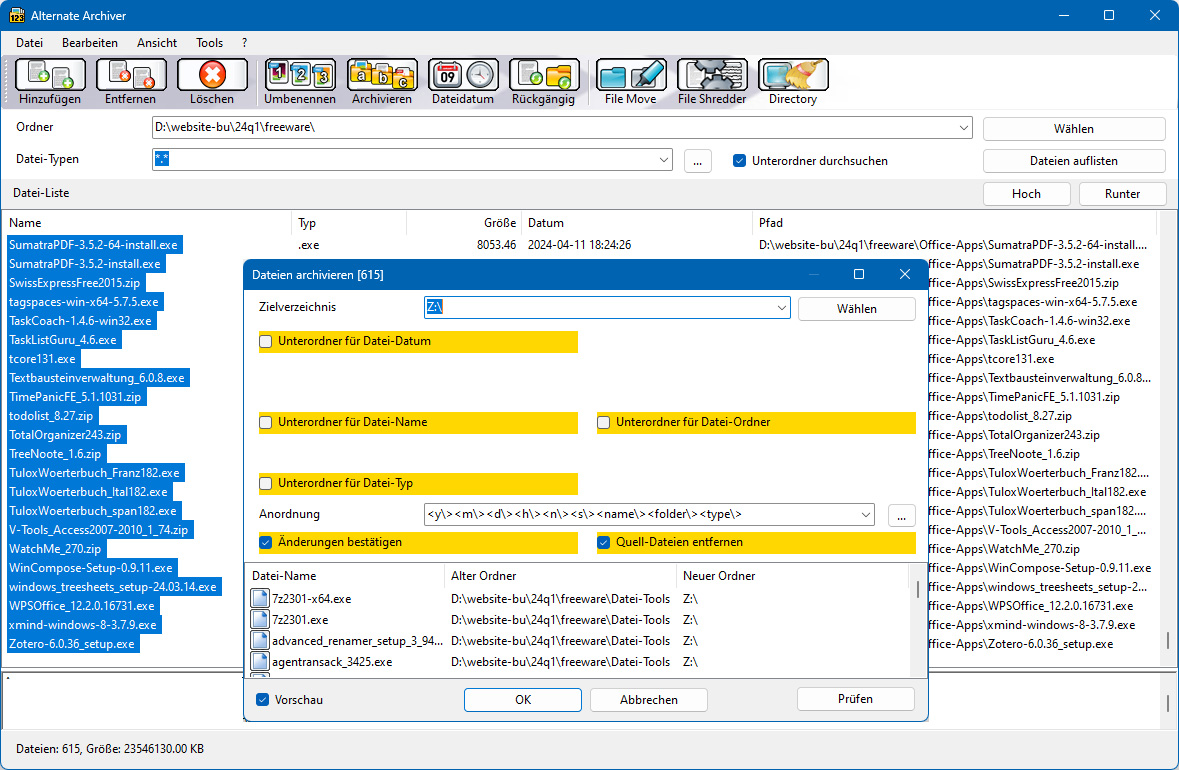Open the Datei menu
Viewport: 1179px width, 770px height.
coord(29,43)
